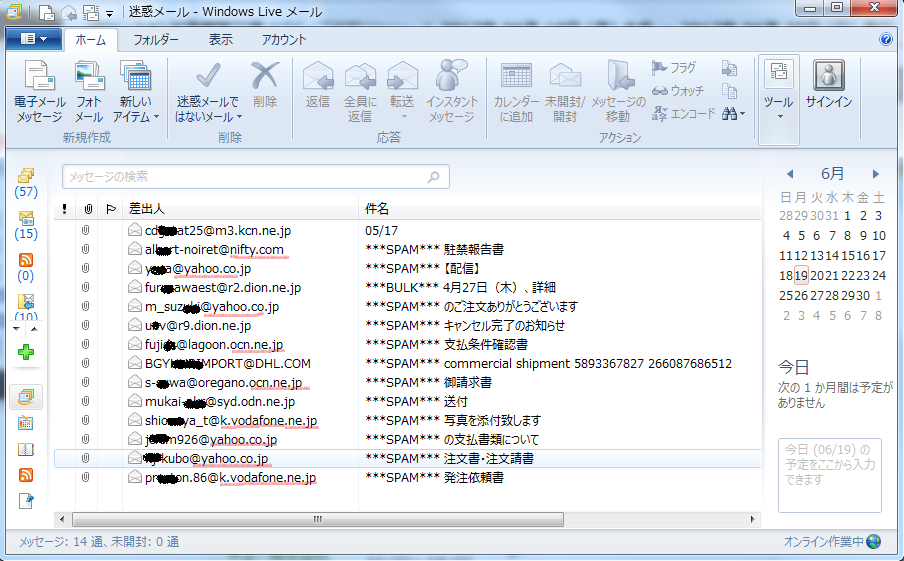Click the ウォッチ glasses button

(677, 91)
